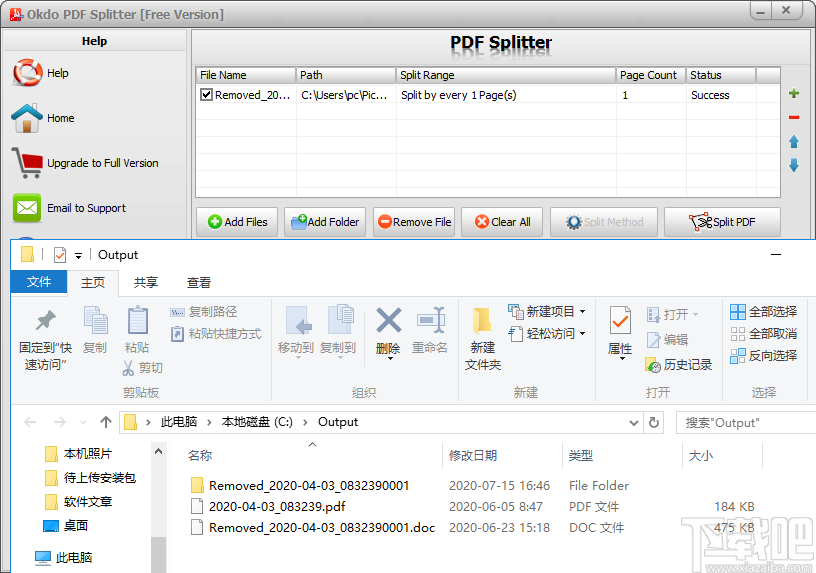Uncheck the Removed_20... file checkbox
816x573 pixels.
[207, 95]
